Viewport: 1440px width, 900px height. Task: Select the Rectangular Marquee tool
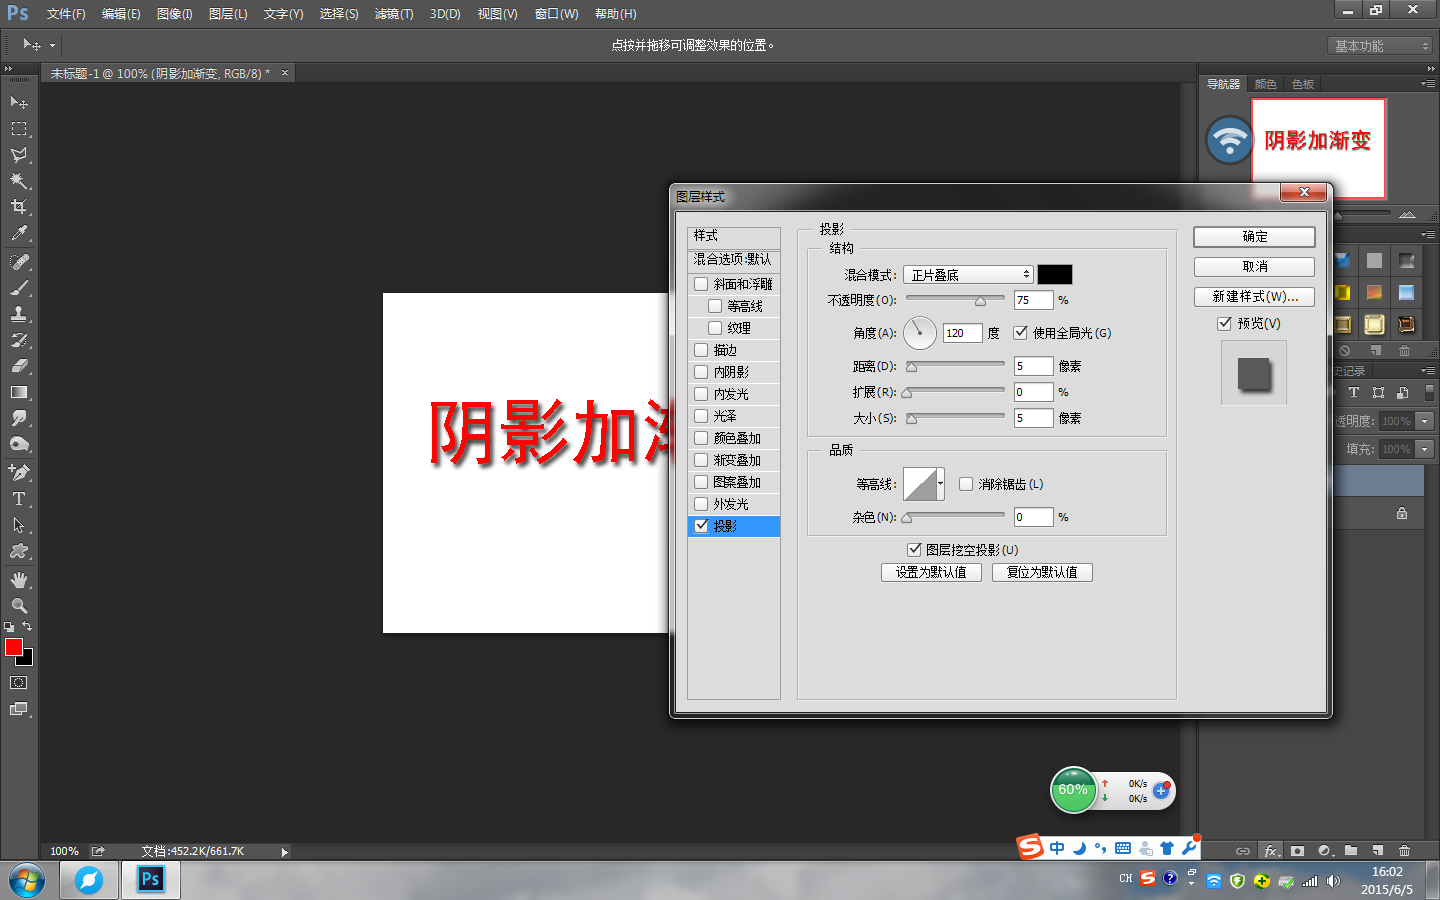[19, 129]
